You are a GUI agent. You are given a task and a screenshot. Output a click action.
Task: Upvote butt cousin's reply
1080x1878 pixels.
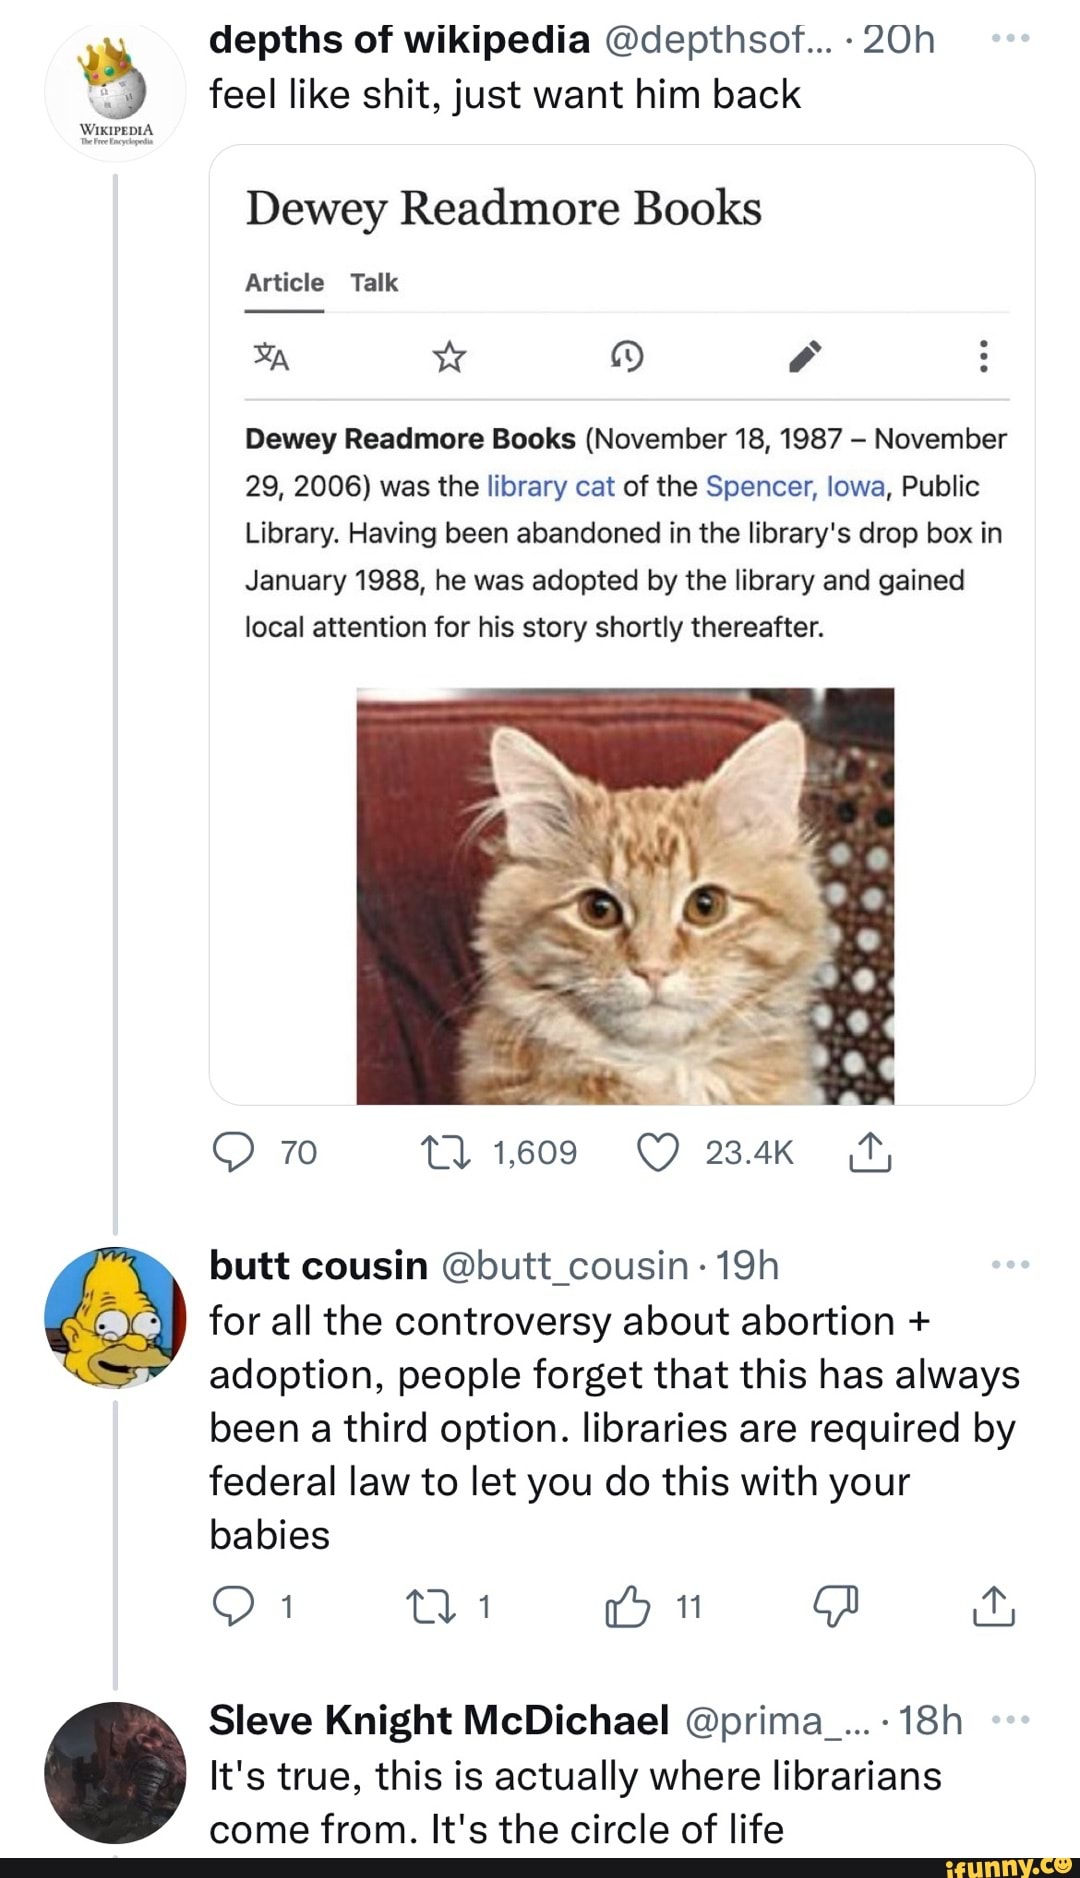[628, 1607]
